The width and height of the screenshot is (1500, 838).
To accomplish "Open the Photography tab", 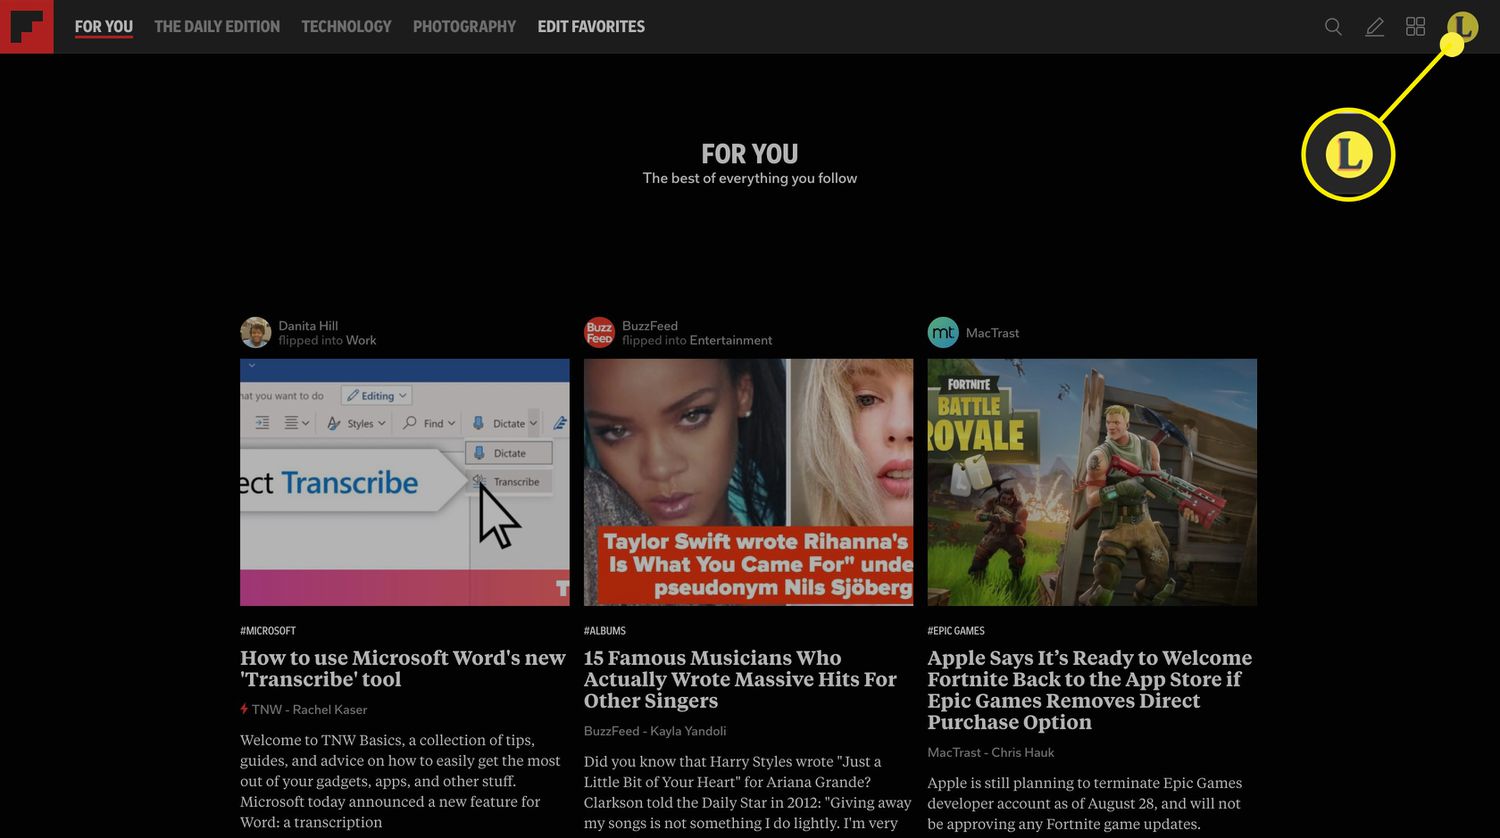I will point(464,27).
